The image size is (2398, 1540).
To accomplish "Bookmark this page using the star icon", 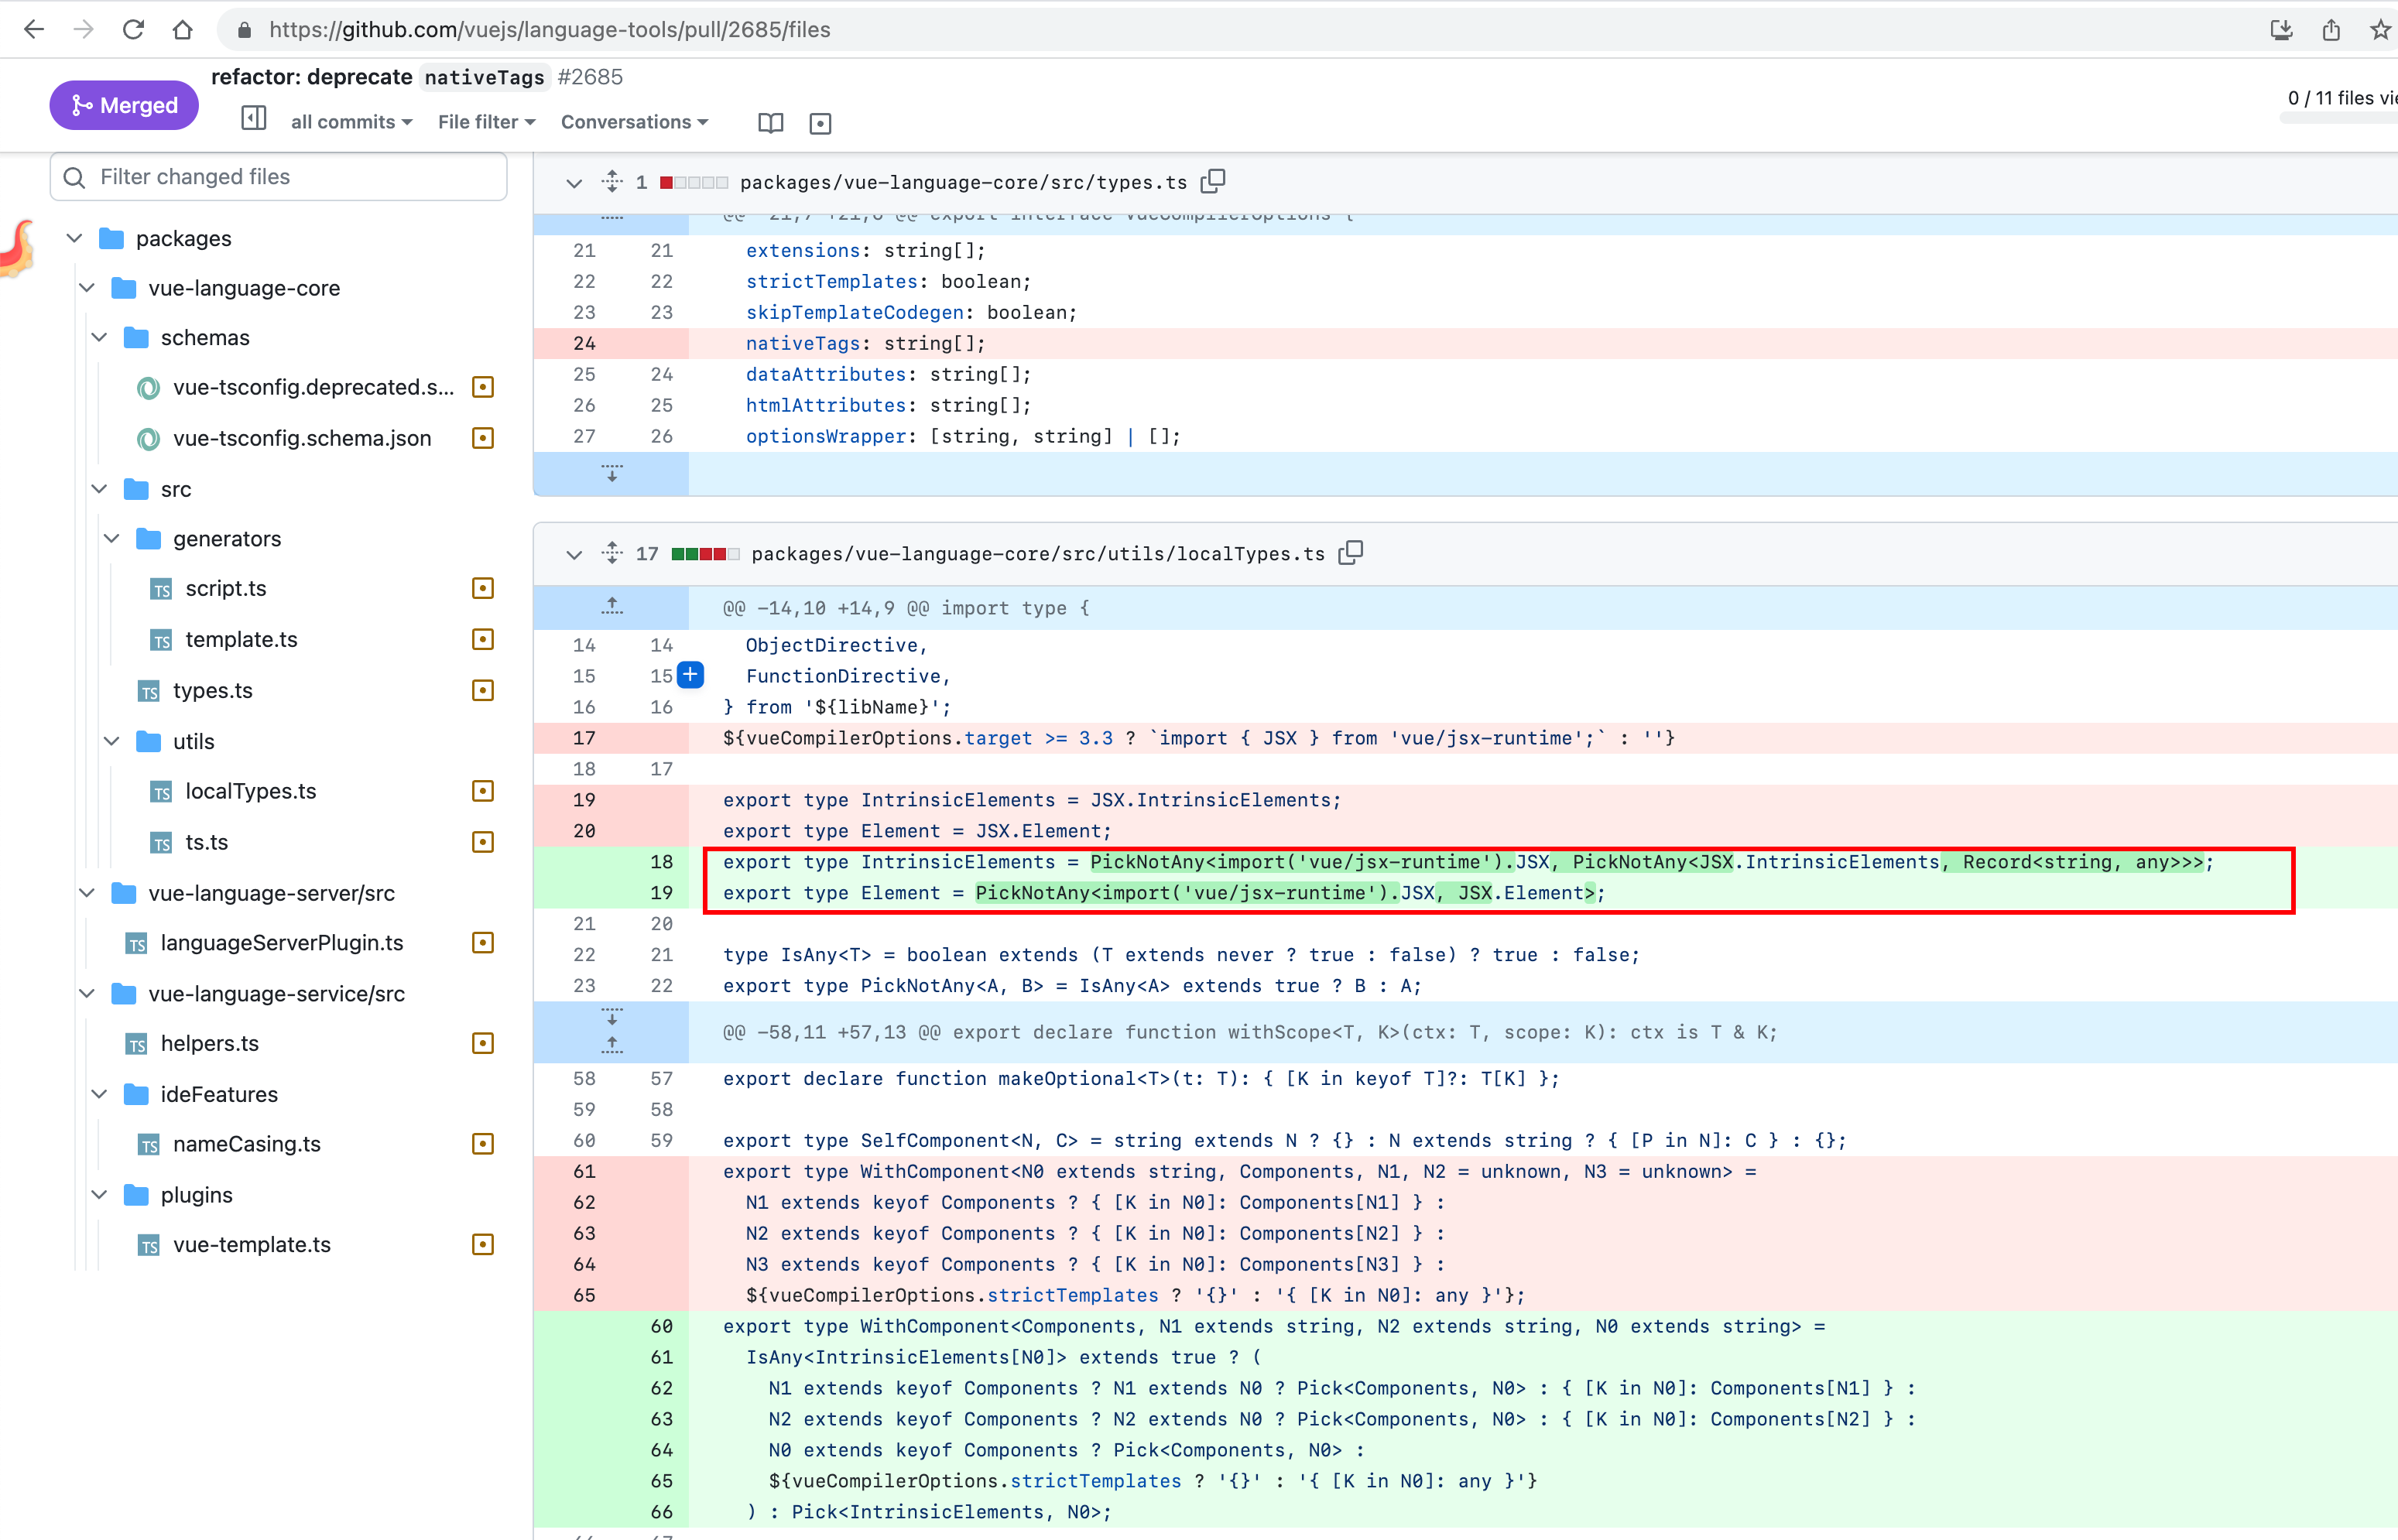I will 2381,29.
